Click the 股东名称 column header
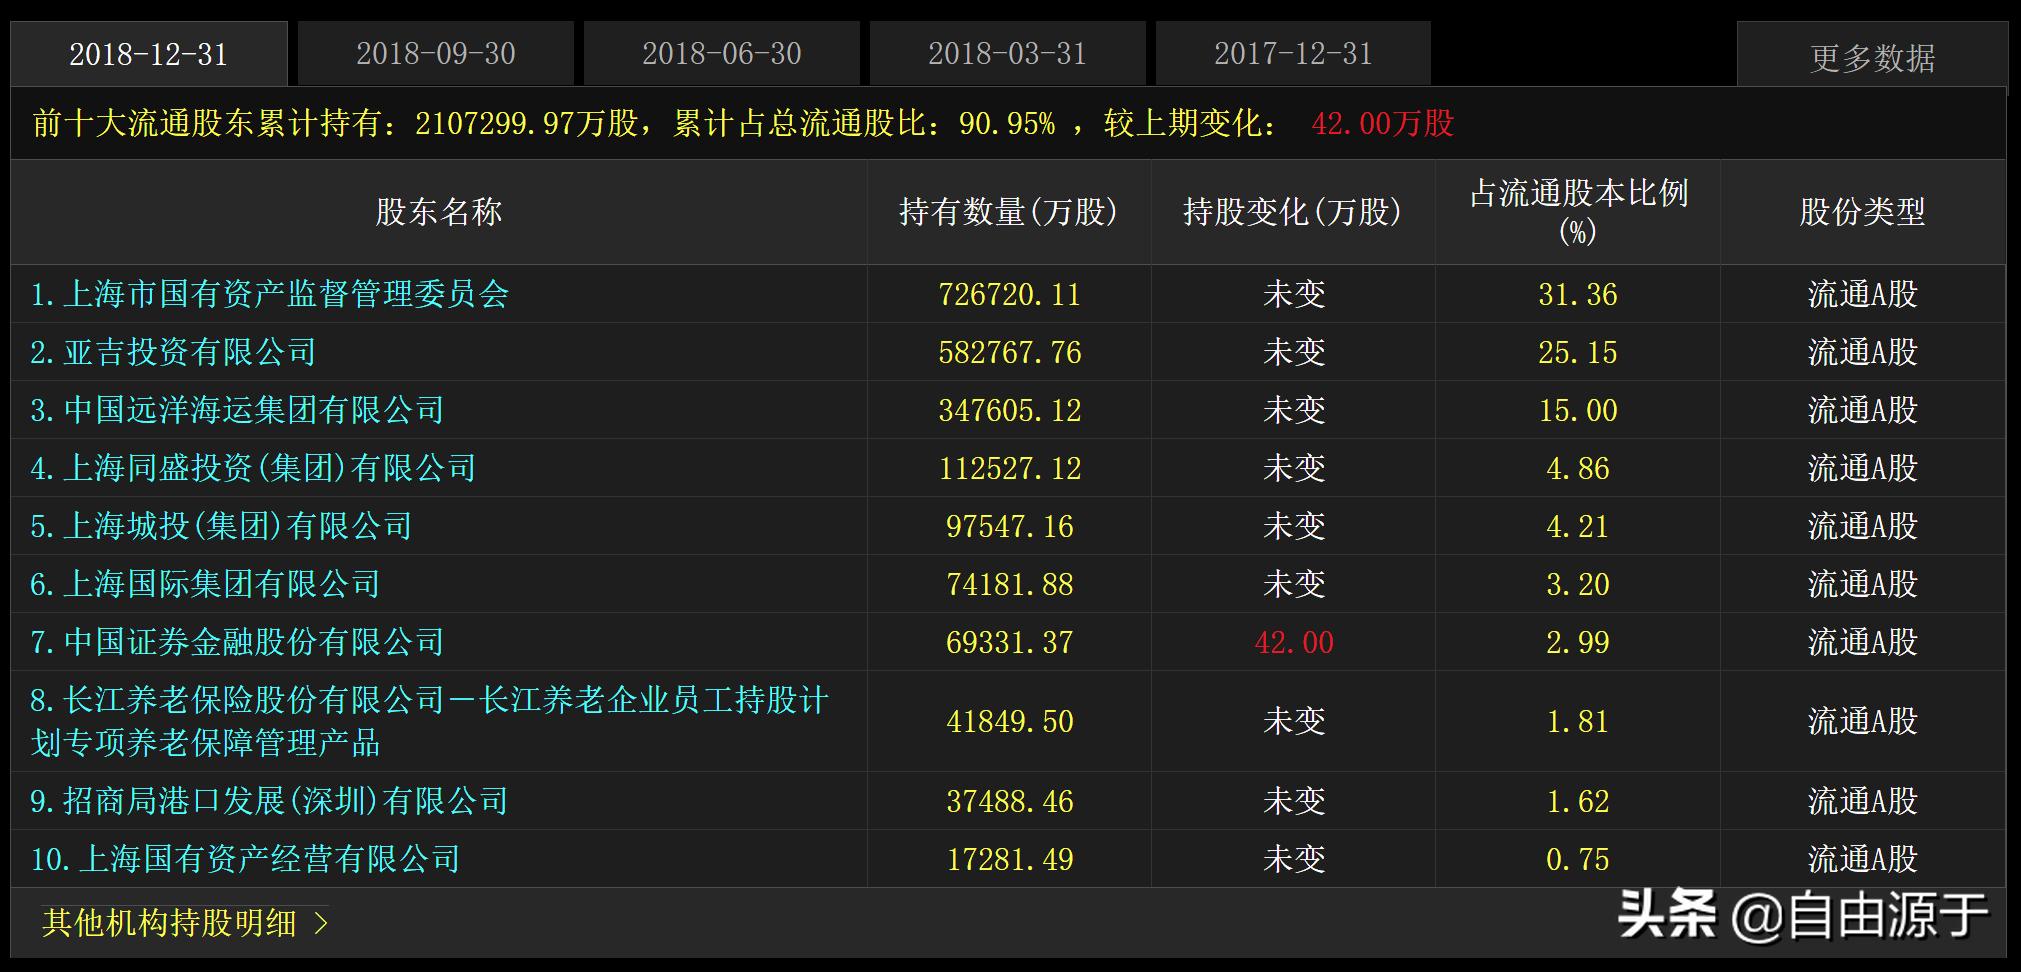The width and height of the screenshot is (2021, 972). pyautogui.click(x=439, y=212)
